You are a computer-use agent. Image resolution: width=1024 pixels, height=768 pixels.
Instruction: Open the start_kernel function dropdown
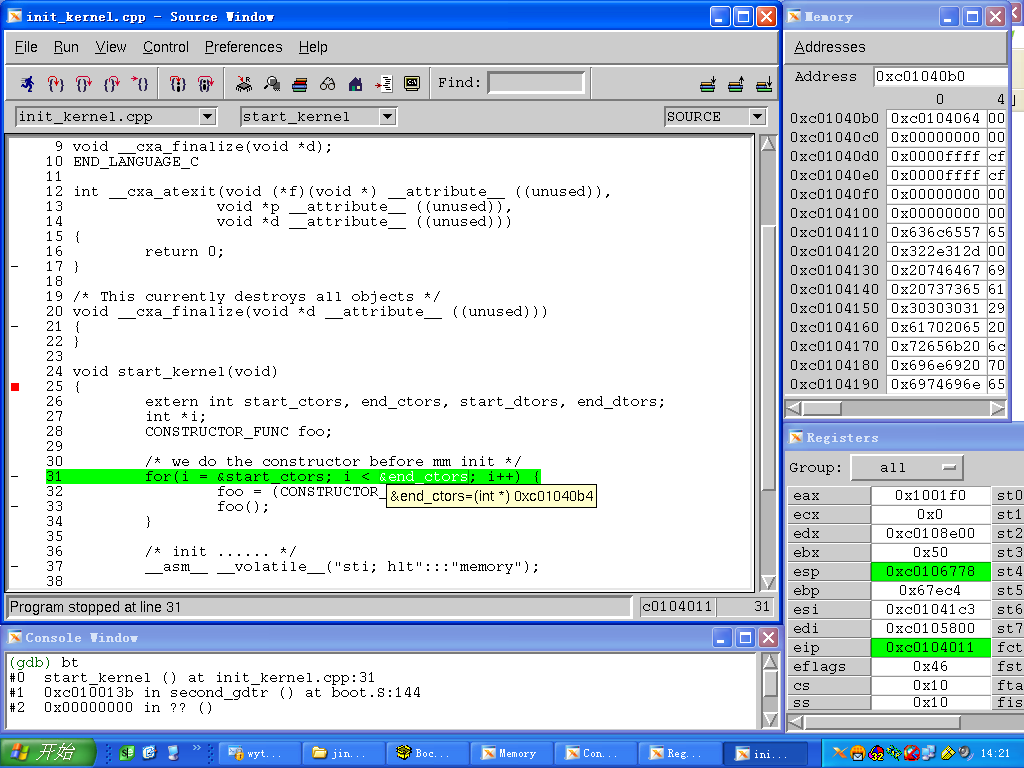coord(387,117)
